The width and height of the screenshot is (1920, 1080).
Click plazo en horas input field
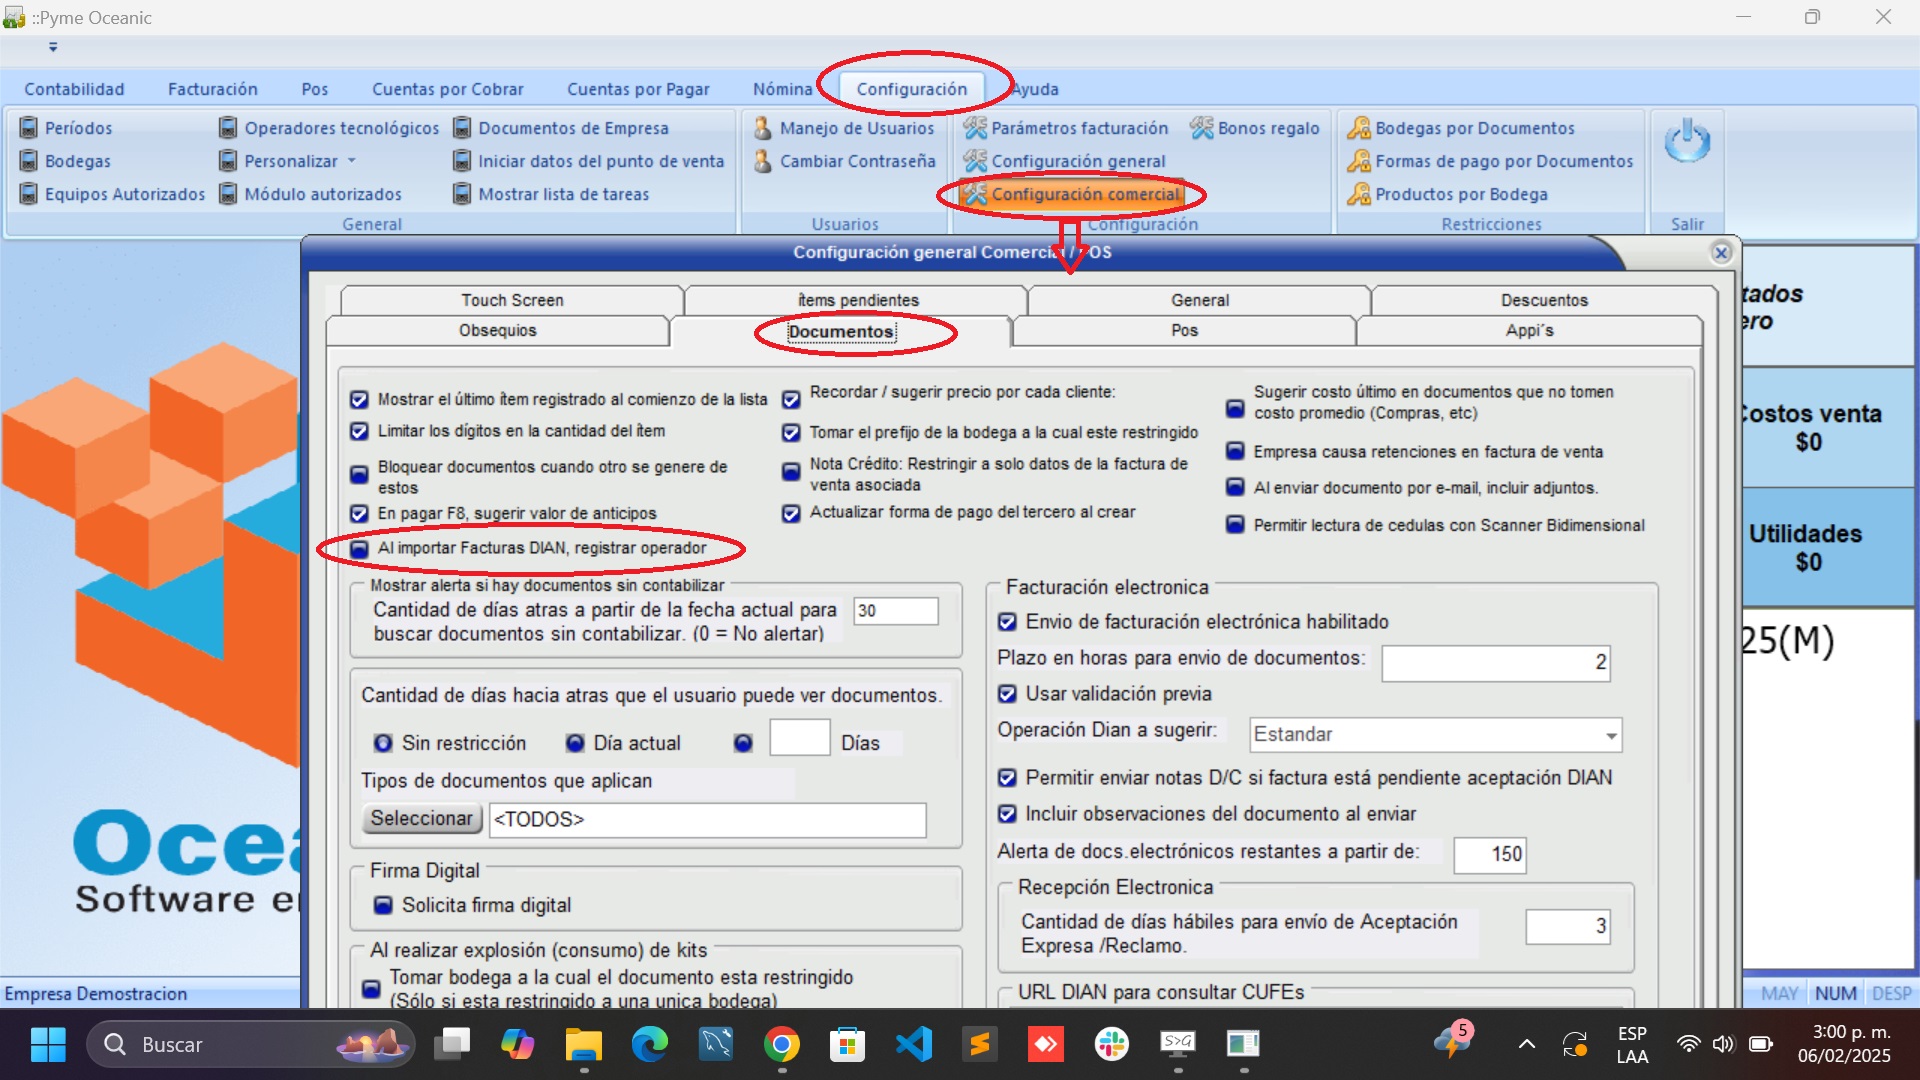pos(1495,663)
